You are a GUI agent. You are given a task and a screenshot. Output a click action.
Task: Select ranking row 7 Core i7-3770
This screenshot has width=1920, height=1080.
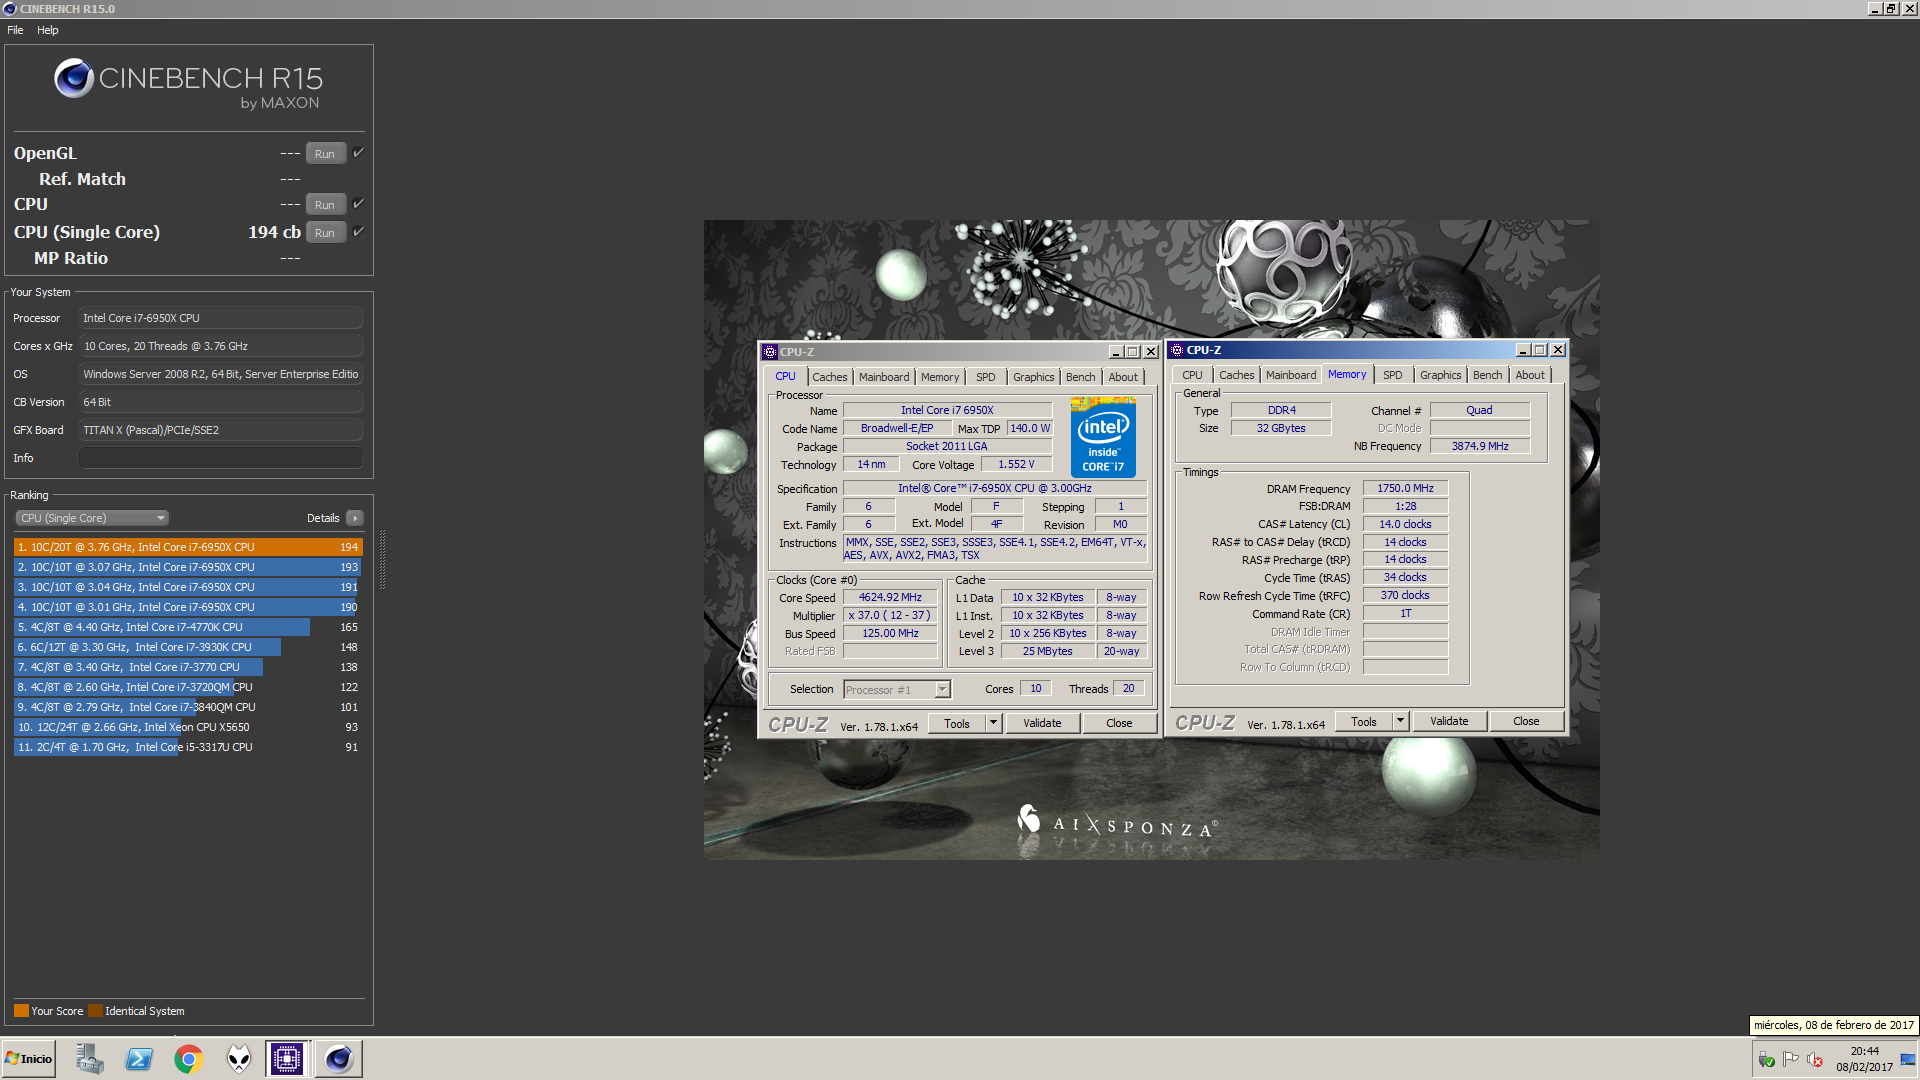(x=188, y=667)
